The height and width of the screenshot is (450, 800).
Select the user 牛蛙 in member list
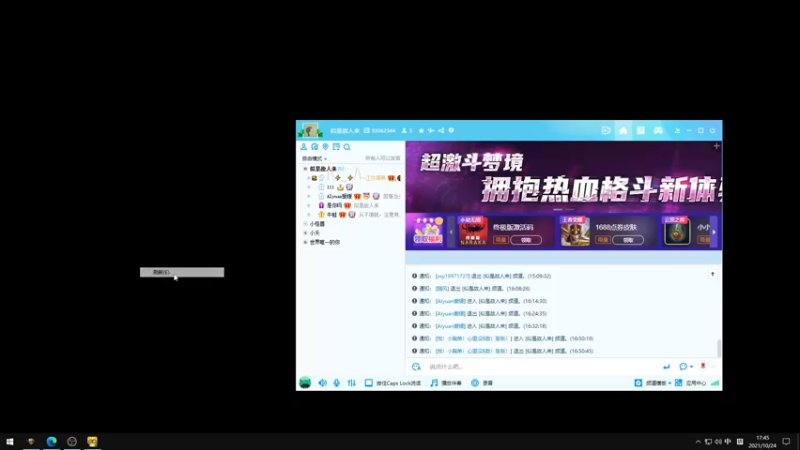(x=332, y=215)
